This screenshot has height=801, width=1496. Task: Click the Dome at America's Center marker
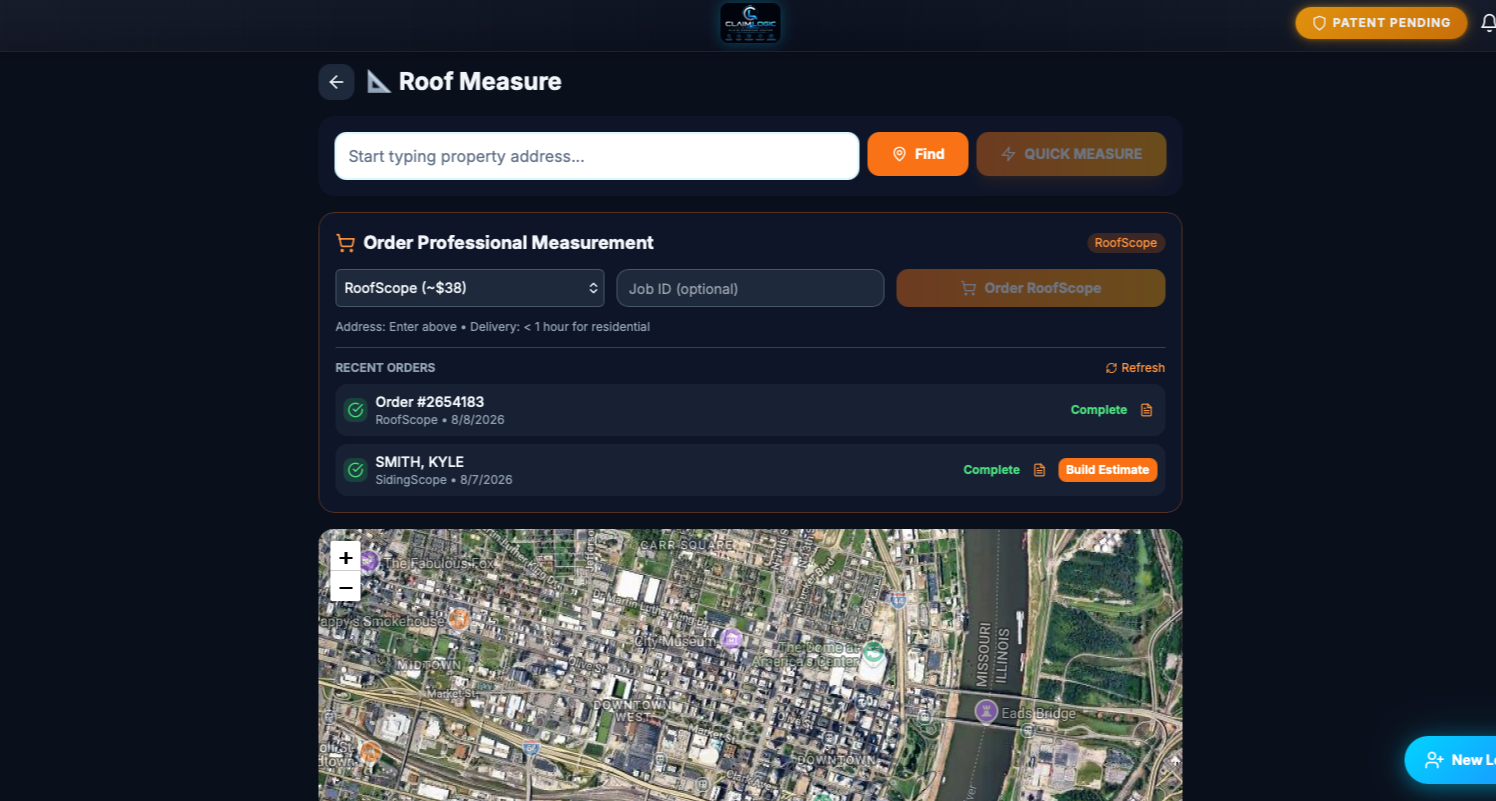pyautogui.click(x=874, y=653)
